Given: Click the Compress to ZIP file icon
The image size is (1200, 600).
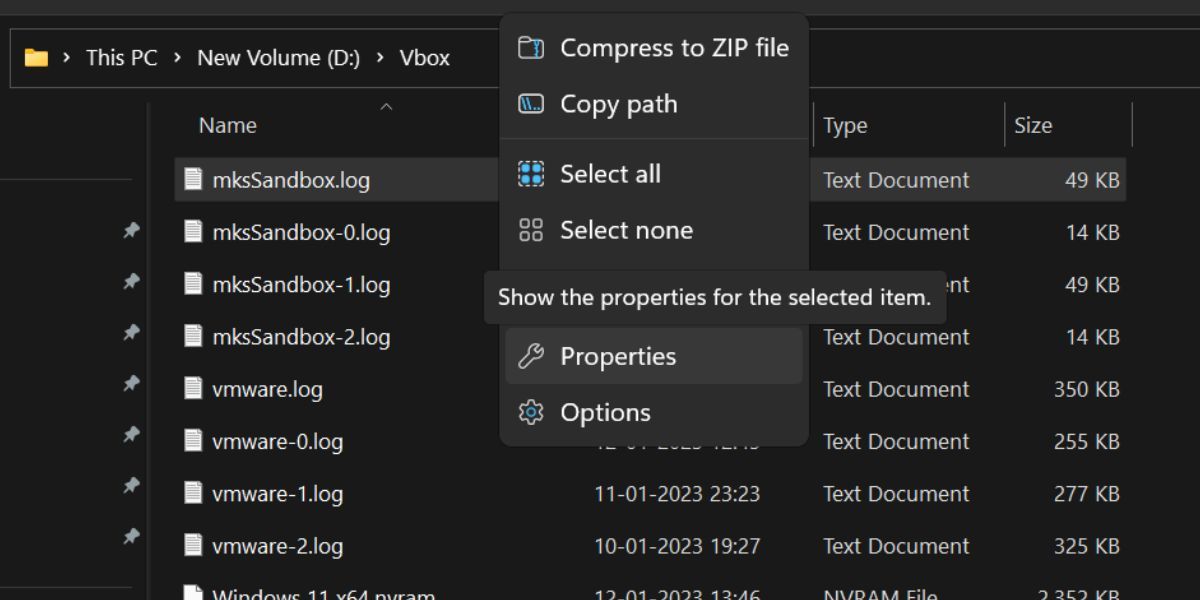Looking at the screenshot, I should click(531, 48).
